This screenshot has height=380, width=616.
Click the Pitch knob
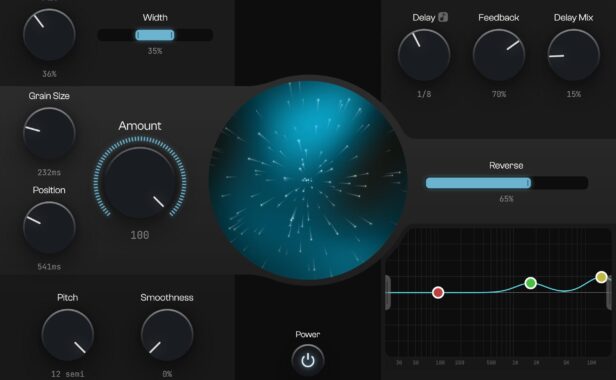(68, 335)
